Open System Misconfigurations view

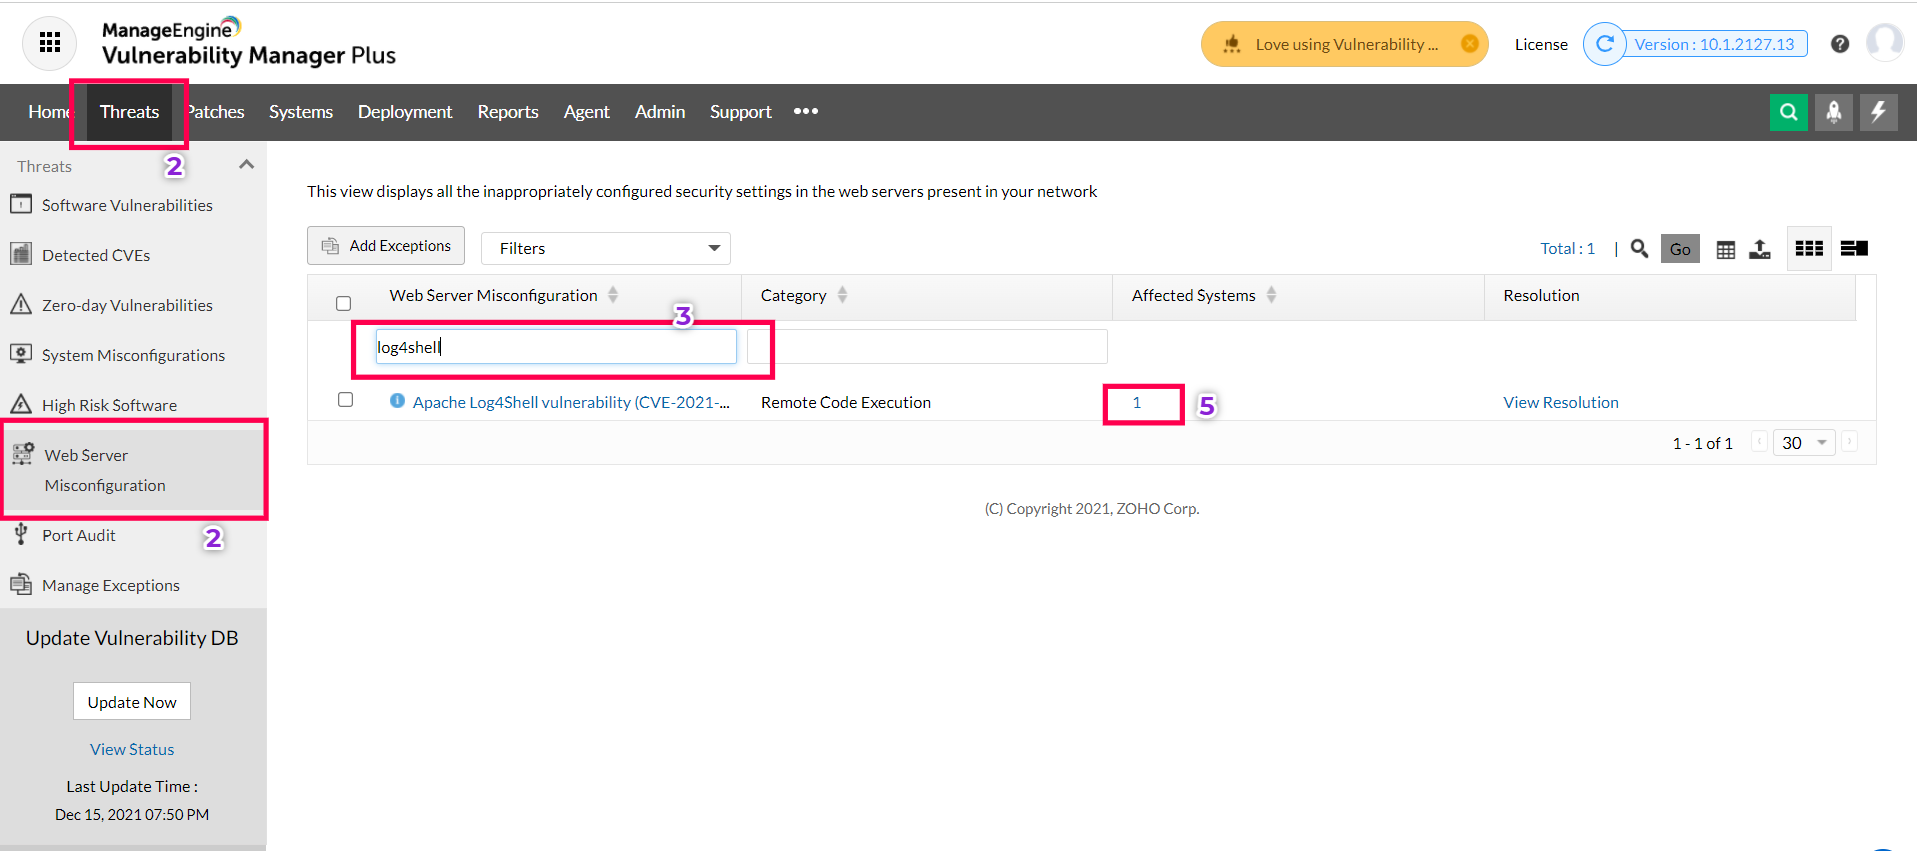pyautogui.click(x=133, y=355)
